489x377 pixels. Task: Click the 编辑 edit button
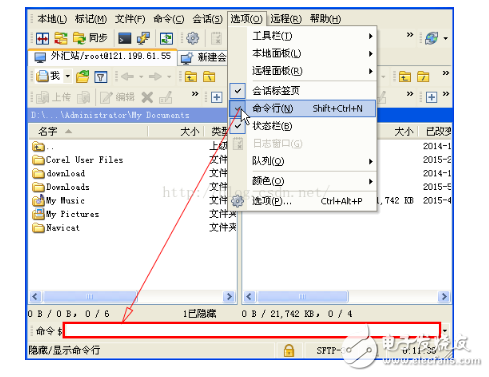[x=117, y=97]
